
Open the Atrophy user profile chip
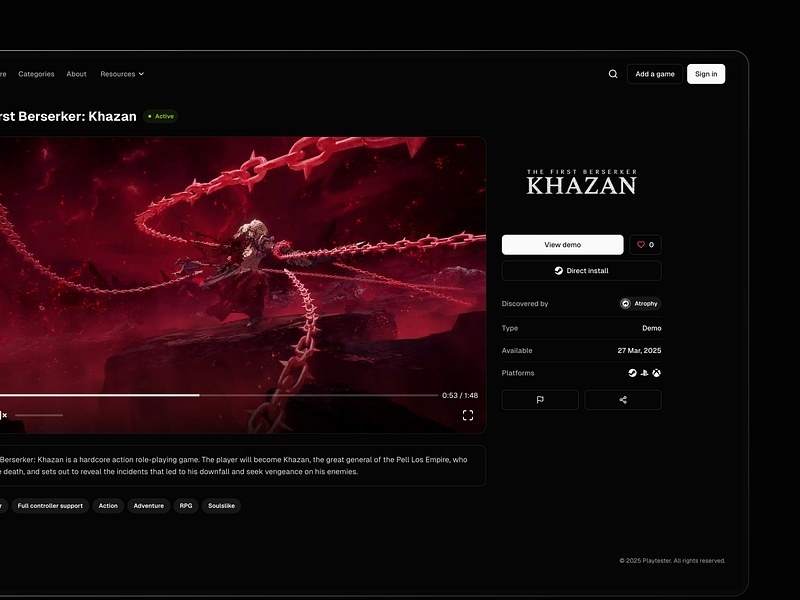click(x=640, y=304)
